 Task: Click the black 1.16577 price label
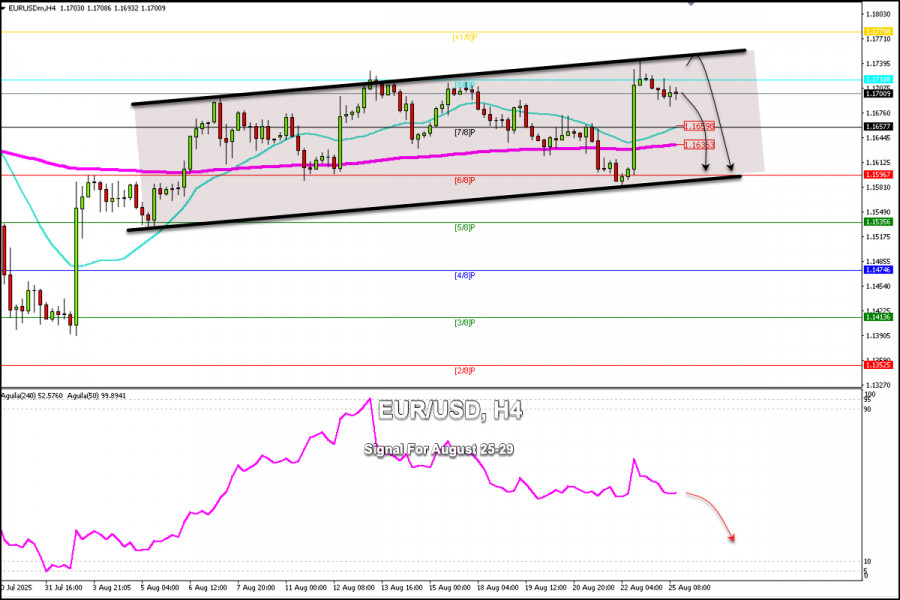878,126
